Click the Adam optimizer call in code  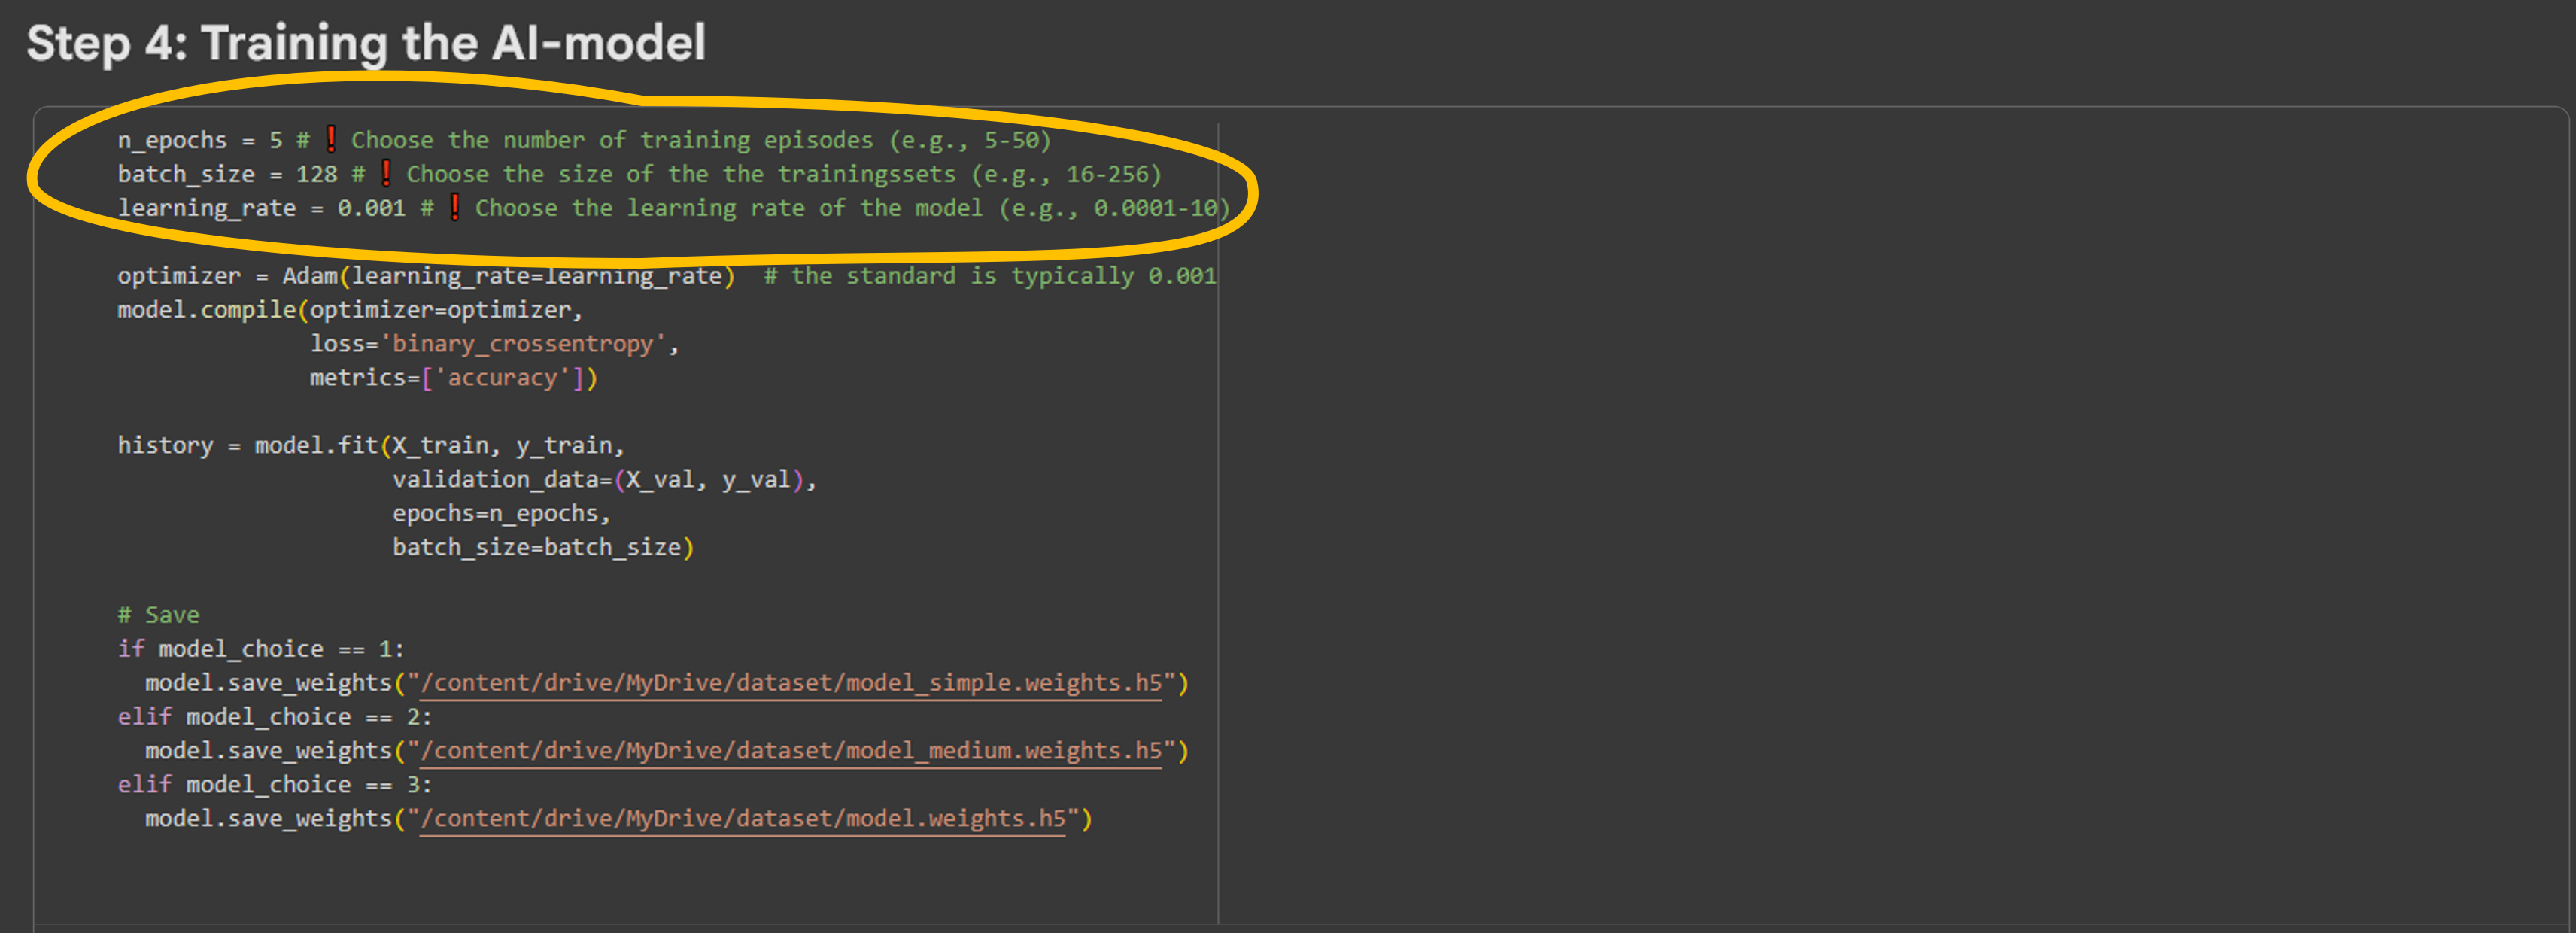tap(309, 276)
